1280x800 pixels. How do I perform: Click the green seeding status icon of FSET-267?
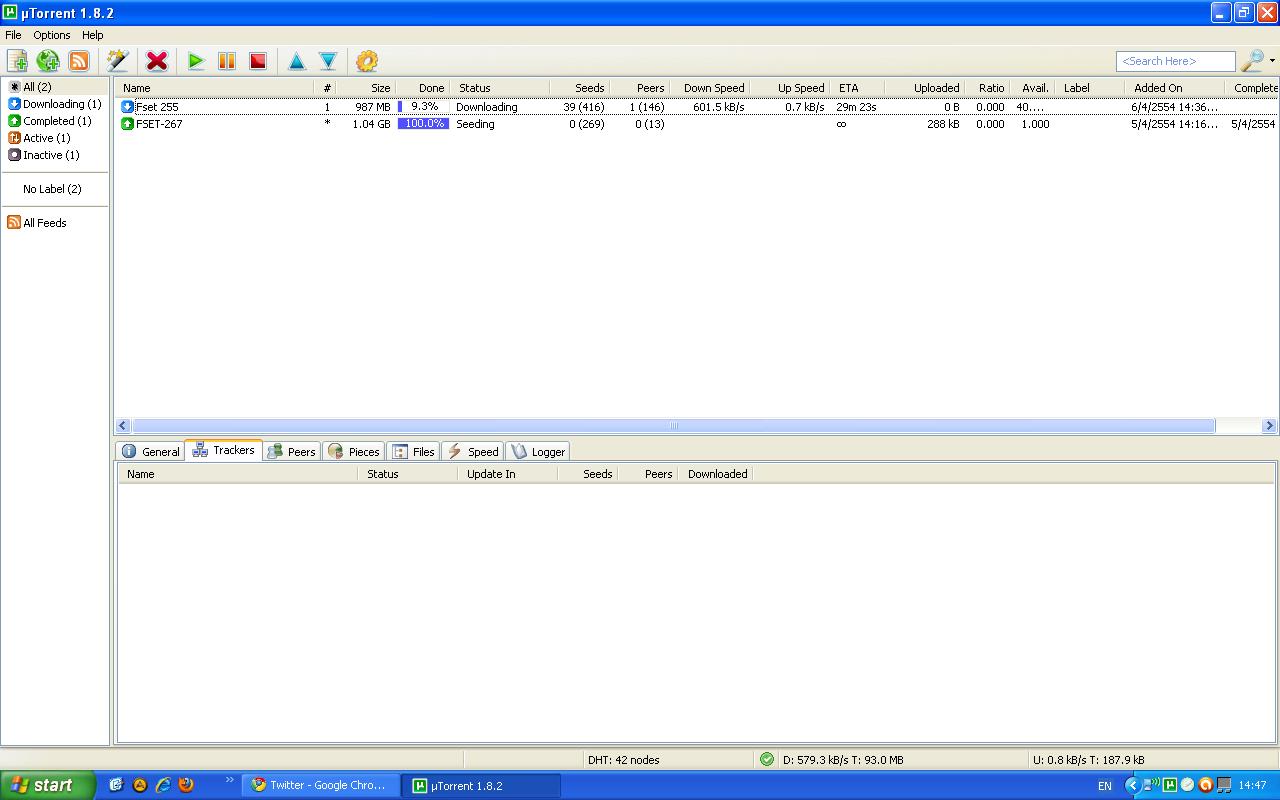[127, 124]
